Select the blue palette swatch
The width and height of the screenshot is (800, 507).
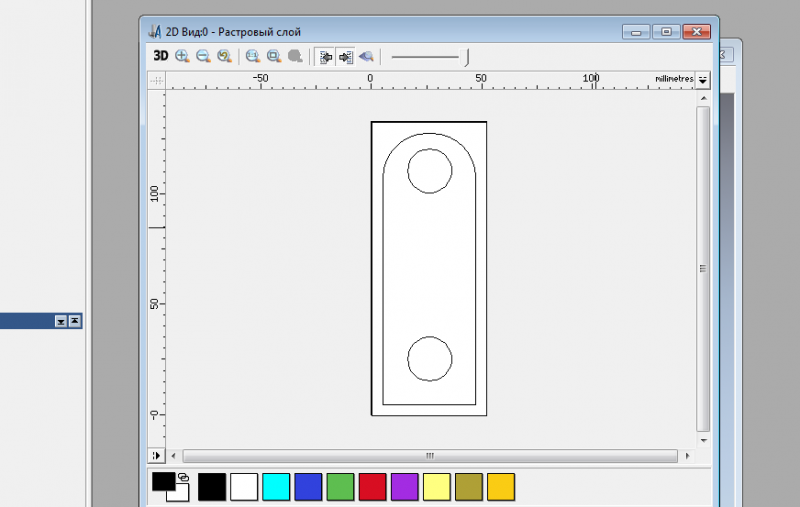[x=308, y=487]
